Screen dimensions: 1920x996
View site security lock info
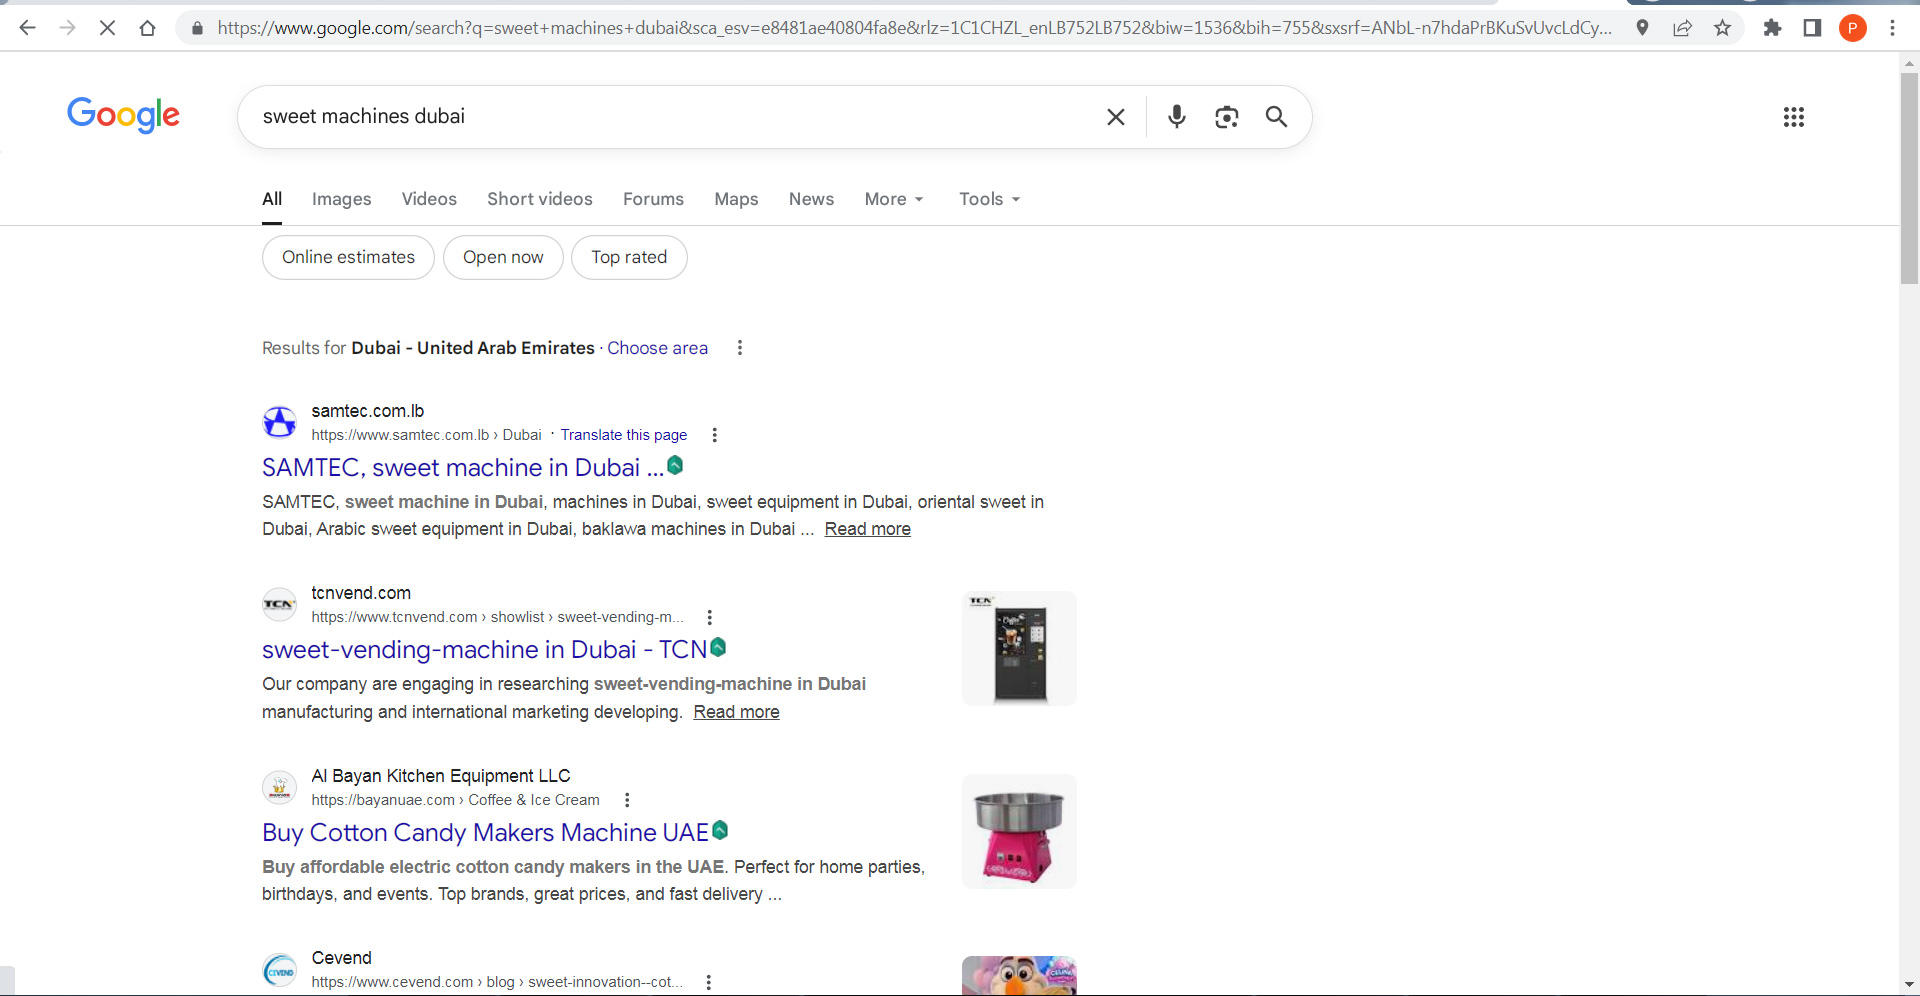click(197, 28)
